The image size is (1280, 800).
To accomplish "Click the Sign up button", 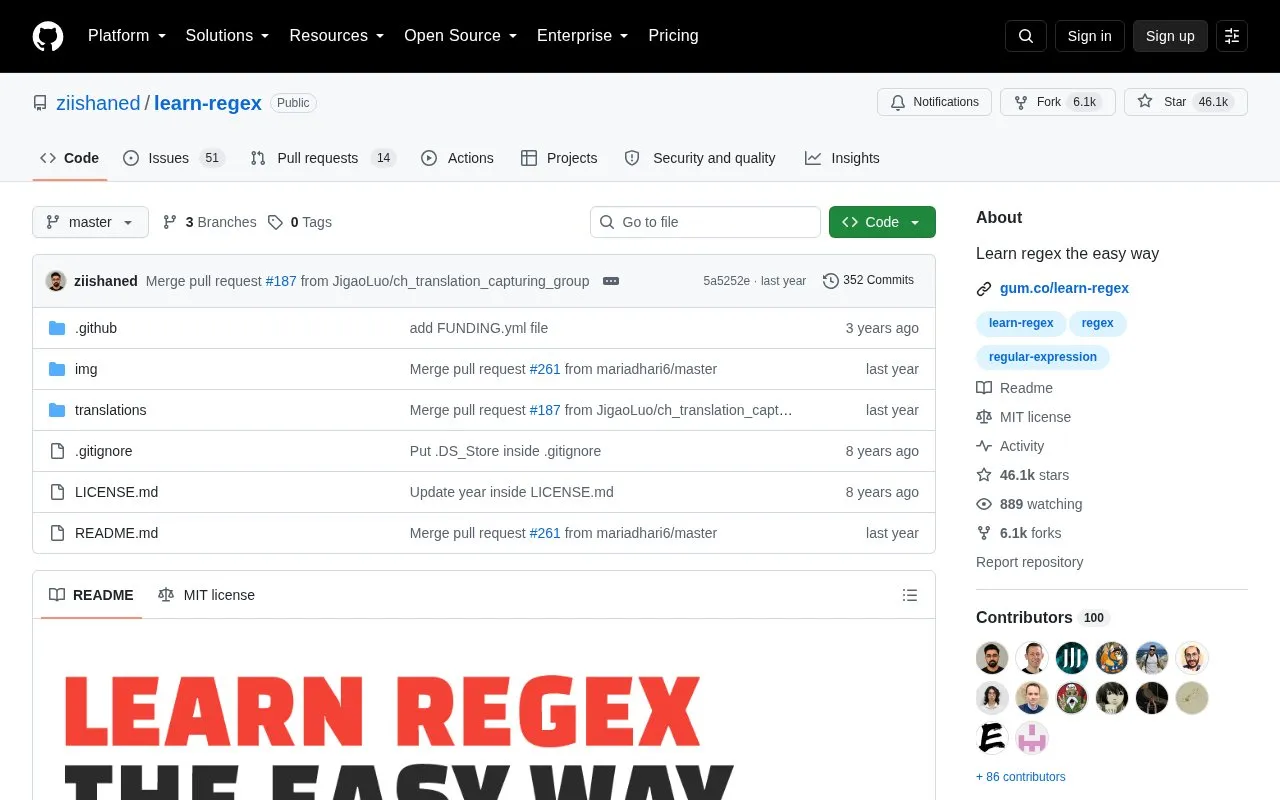I will click(x=1170, y=36).
